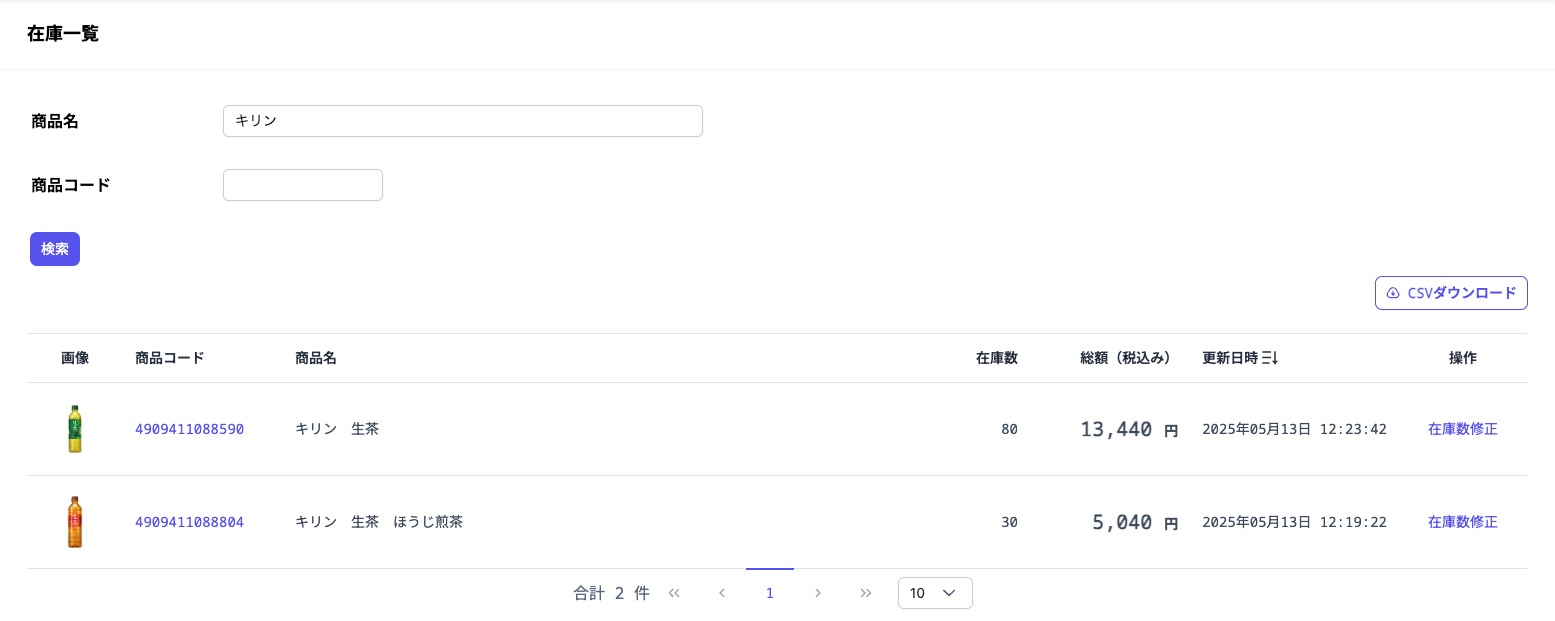Click the CSVダウンロード button

1451,293
